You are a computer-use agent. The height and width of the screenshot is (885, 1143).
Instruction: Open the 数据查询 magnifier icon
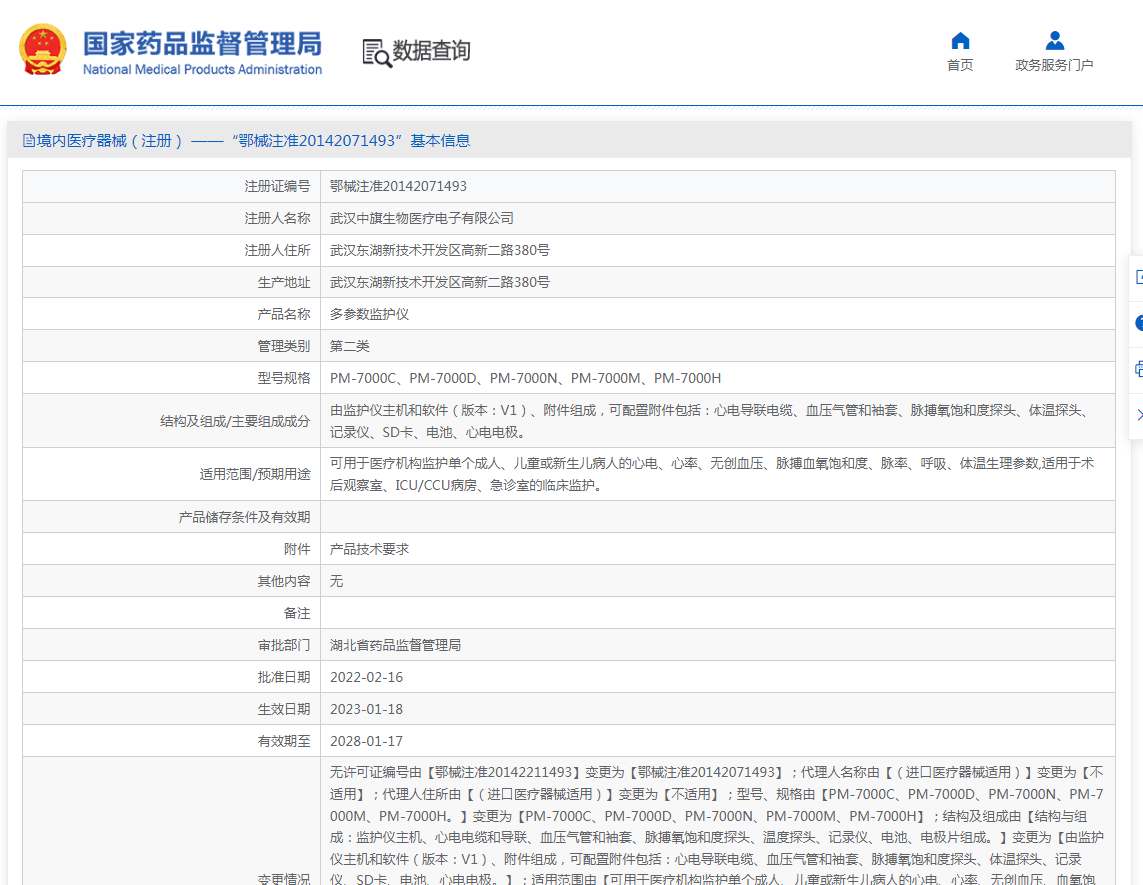coord(377,53)
